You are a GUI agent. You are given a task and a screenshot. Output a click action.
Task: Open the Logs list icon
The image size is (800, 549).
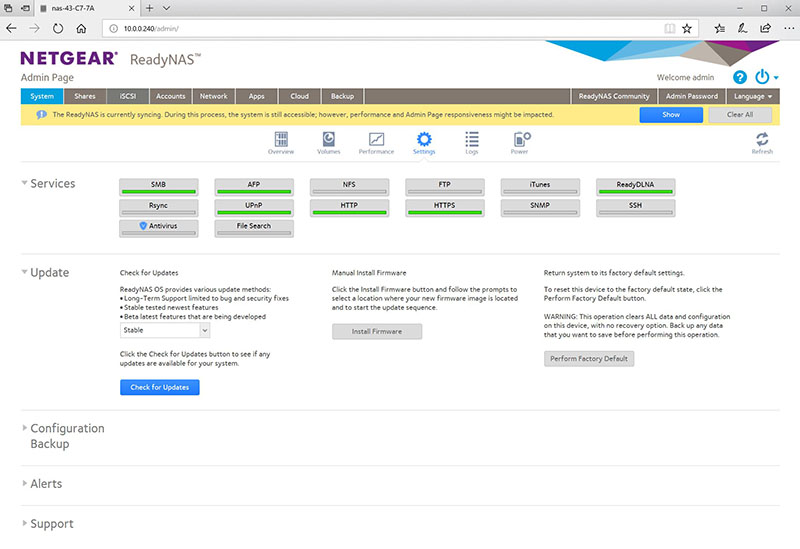(472, 142)
